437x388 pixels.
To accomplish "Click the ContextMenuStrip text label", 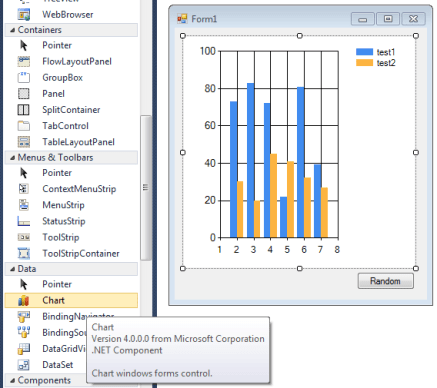I will pyautogui.click(x=79, y=189).
